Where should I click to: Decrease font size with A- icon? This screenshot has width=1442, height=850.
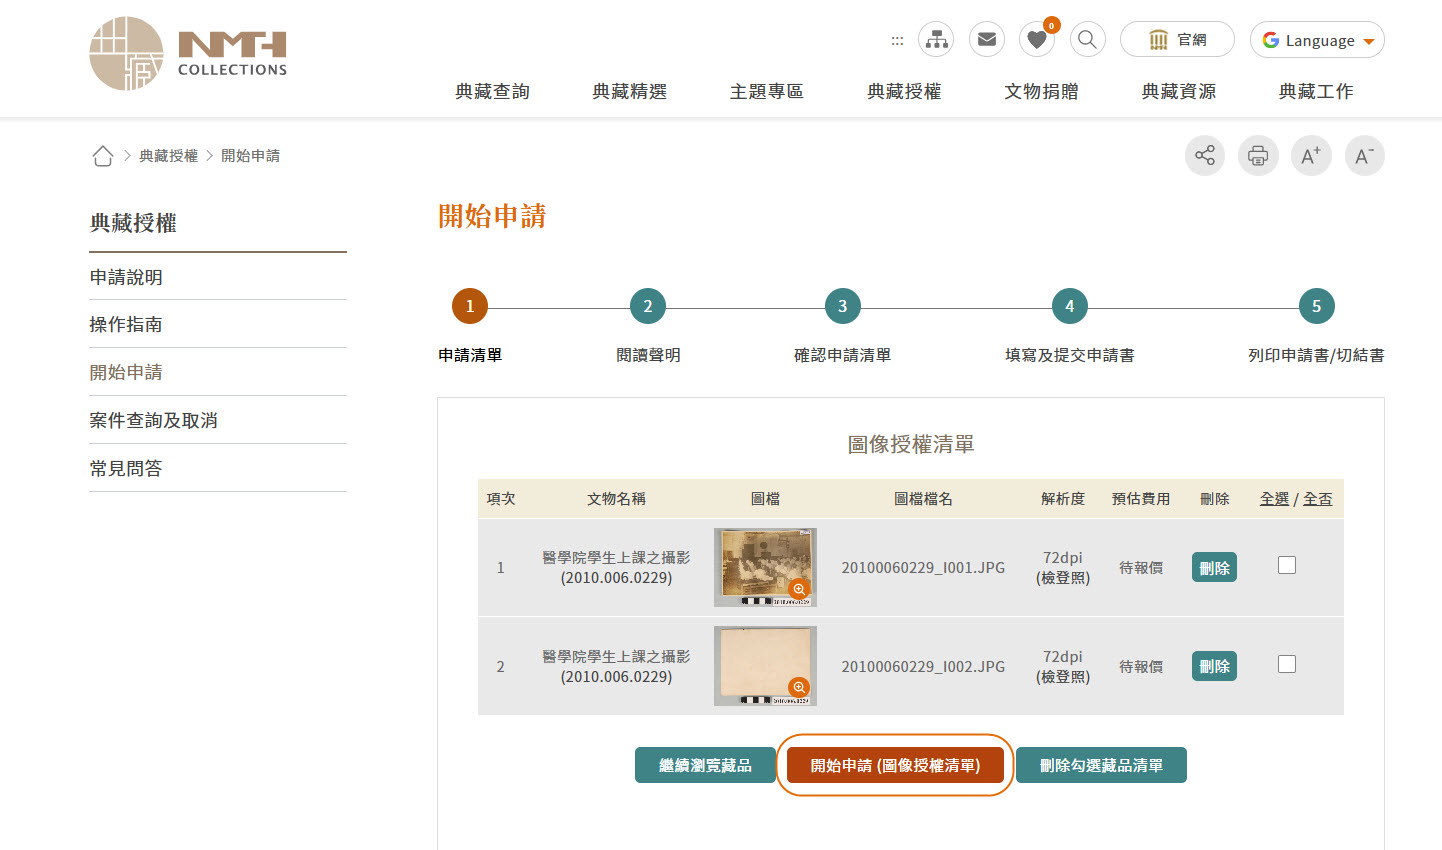[1364, 156]
